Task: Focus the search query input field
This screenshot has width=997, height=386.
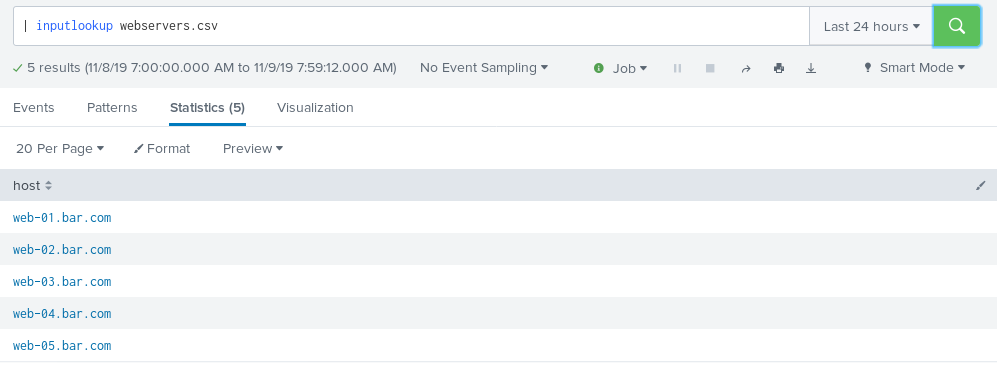Action: [x=411, y=26]
